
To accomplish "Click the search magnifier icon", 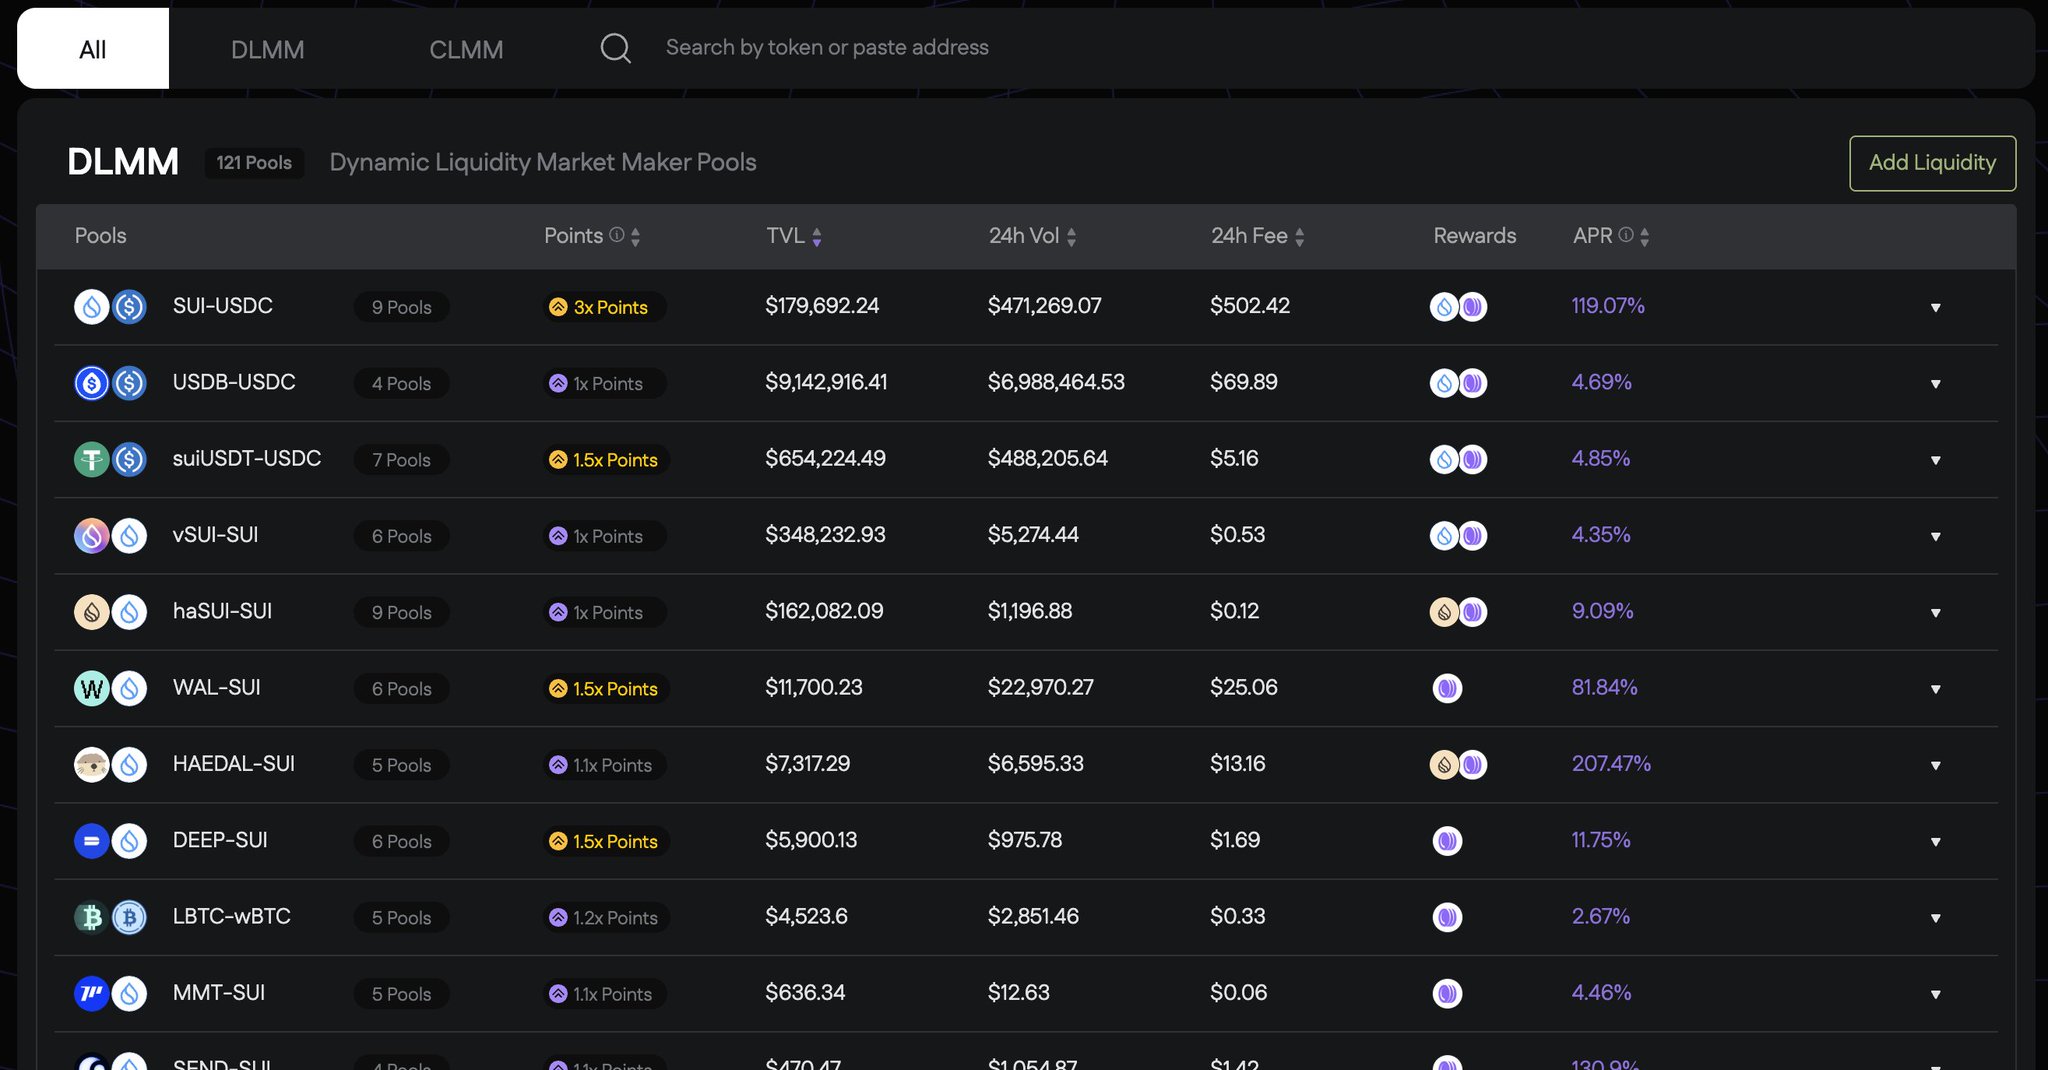I will point(615,48).
